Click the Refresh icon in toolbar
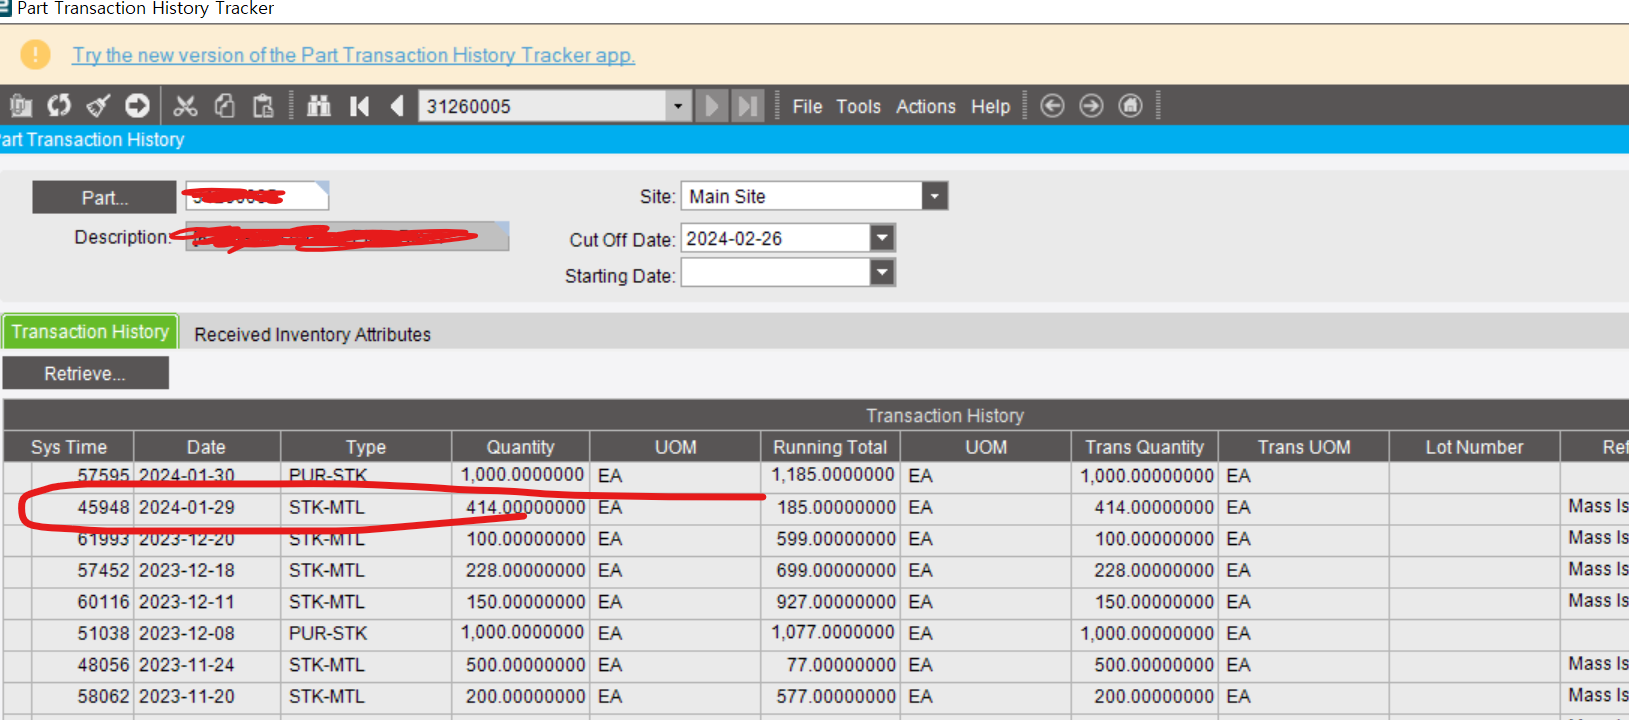Viewport: 1629px width, 720px height. point(59,105)
